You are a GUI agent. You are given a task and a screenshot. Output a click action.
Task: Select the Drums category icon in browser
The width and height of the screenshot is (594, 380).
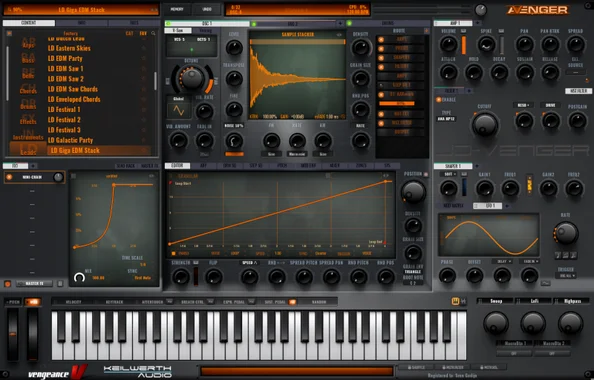(x=28, y=104)
